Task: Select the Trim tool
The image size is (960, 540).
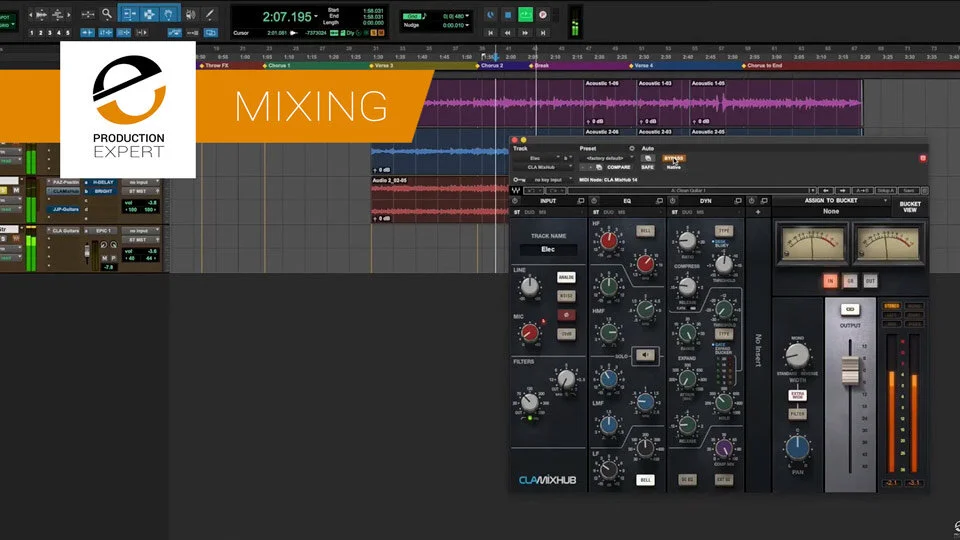Action: 129,13
